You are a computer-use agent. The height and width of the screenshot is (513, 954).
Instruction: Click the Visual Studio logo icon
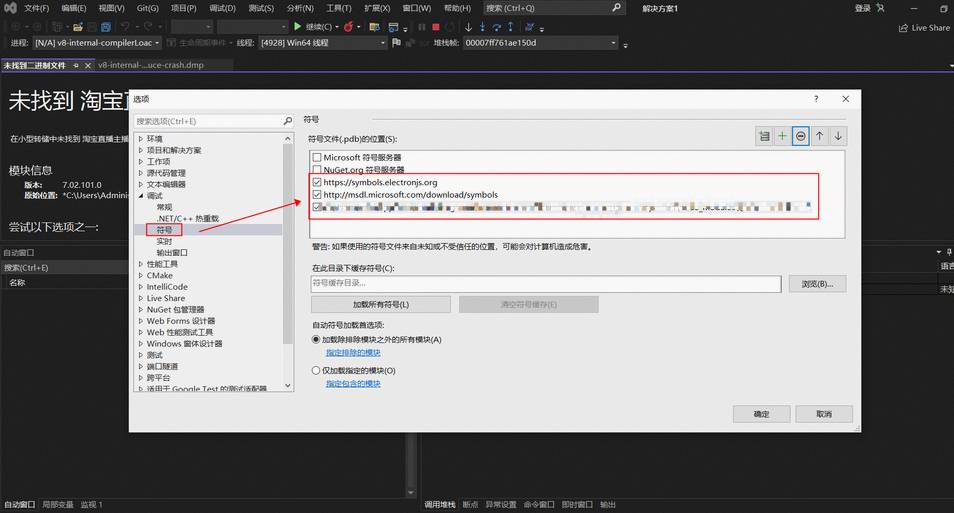click(10, 8)
